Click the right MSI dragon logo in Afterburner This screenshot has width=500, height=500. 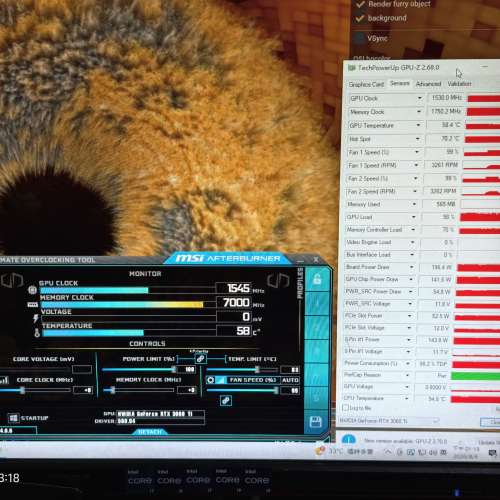point(279,281)
